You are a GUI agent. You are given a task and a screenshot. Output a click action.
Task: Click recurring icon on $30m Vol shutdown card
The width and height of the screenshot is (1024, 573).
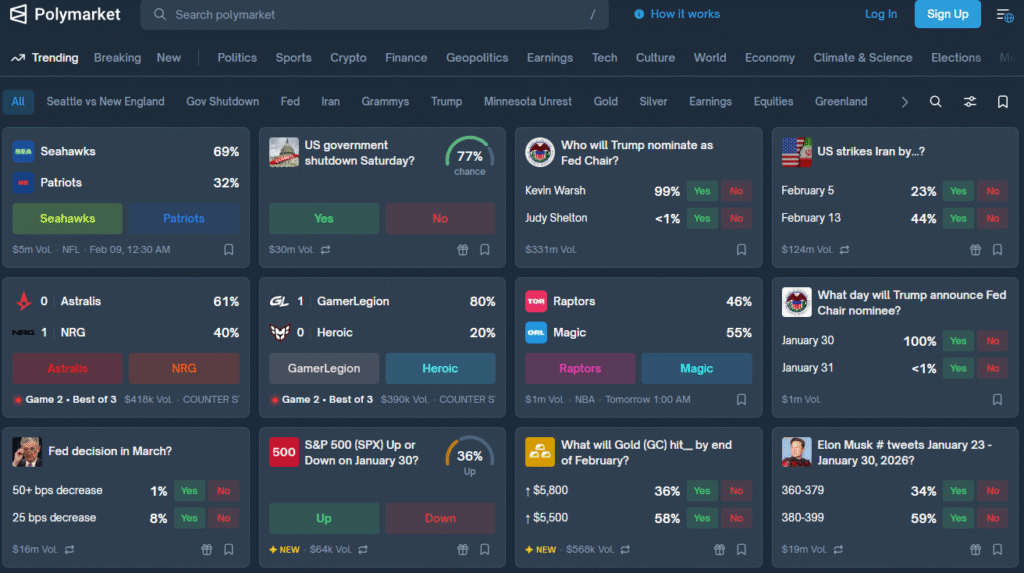pyautogui.click(x=325, y=250)
